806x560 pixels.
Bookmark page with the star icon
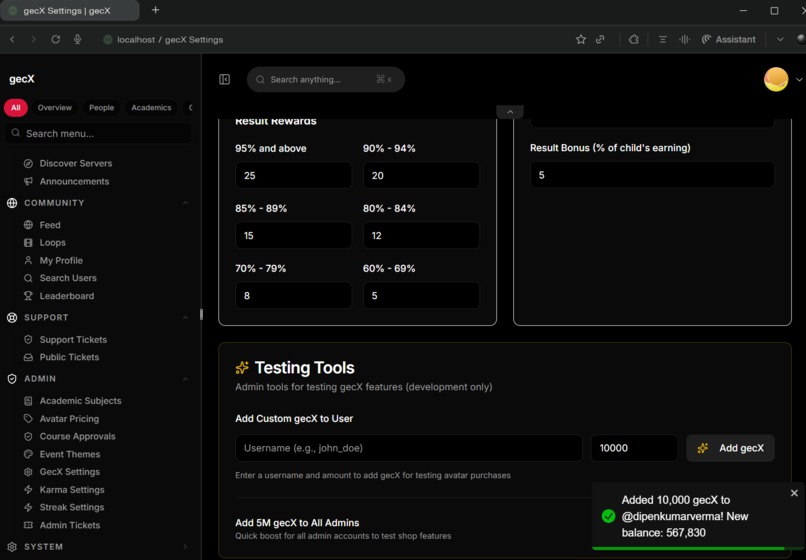click(x=581, y=40)
